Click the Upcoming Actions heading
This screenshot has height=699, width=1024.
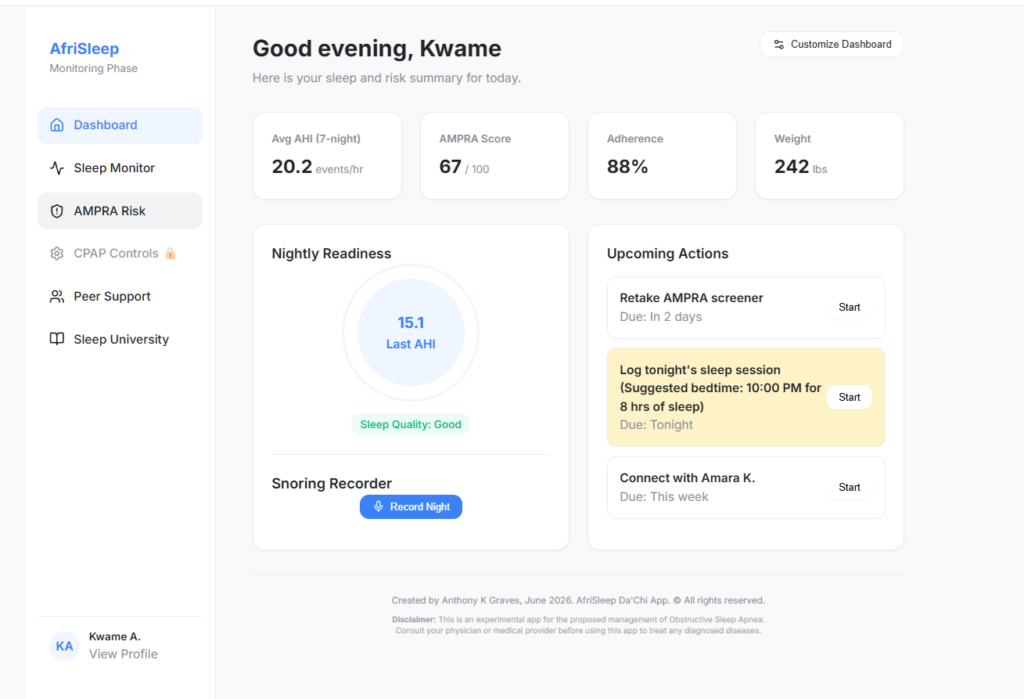[x=667, y=253]
